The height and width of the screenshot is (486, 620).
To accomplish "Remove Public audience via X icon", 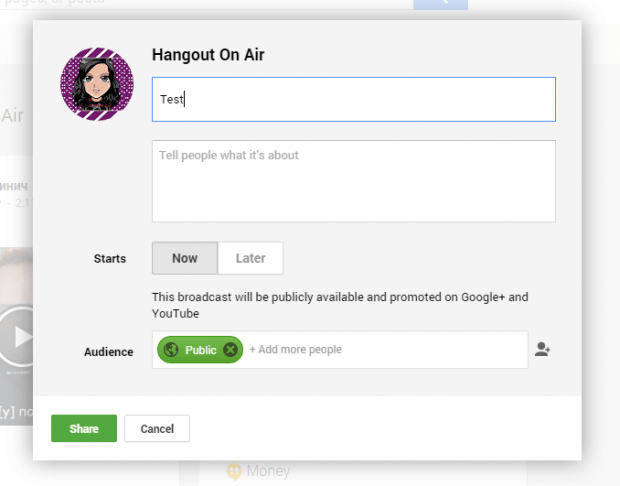I will 230,350.
